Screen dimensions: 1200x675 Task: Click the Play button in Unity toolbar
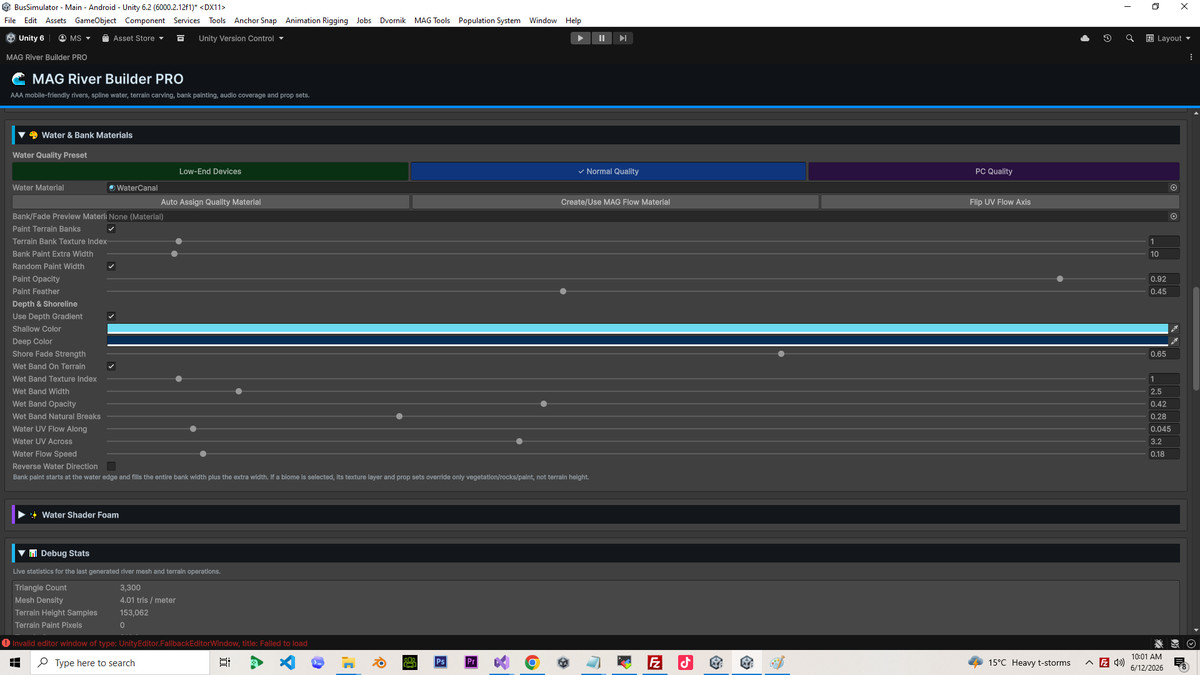580,38
